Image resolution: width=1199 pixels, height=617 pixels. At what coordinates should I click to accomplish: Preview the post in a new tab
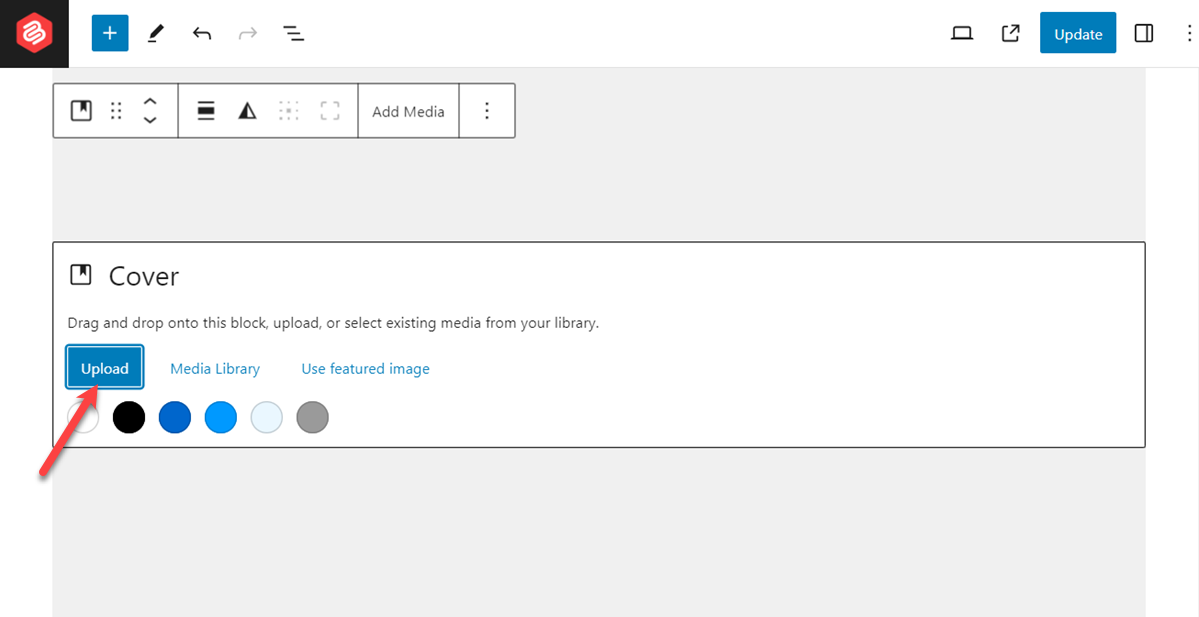1009,32
